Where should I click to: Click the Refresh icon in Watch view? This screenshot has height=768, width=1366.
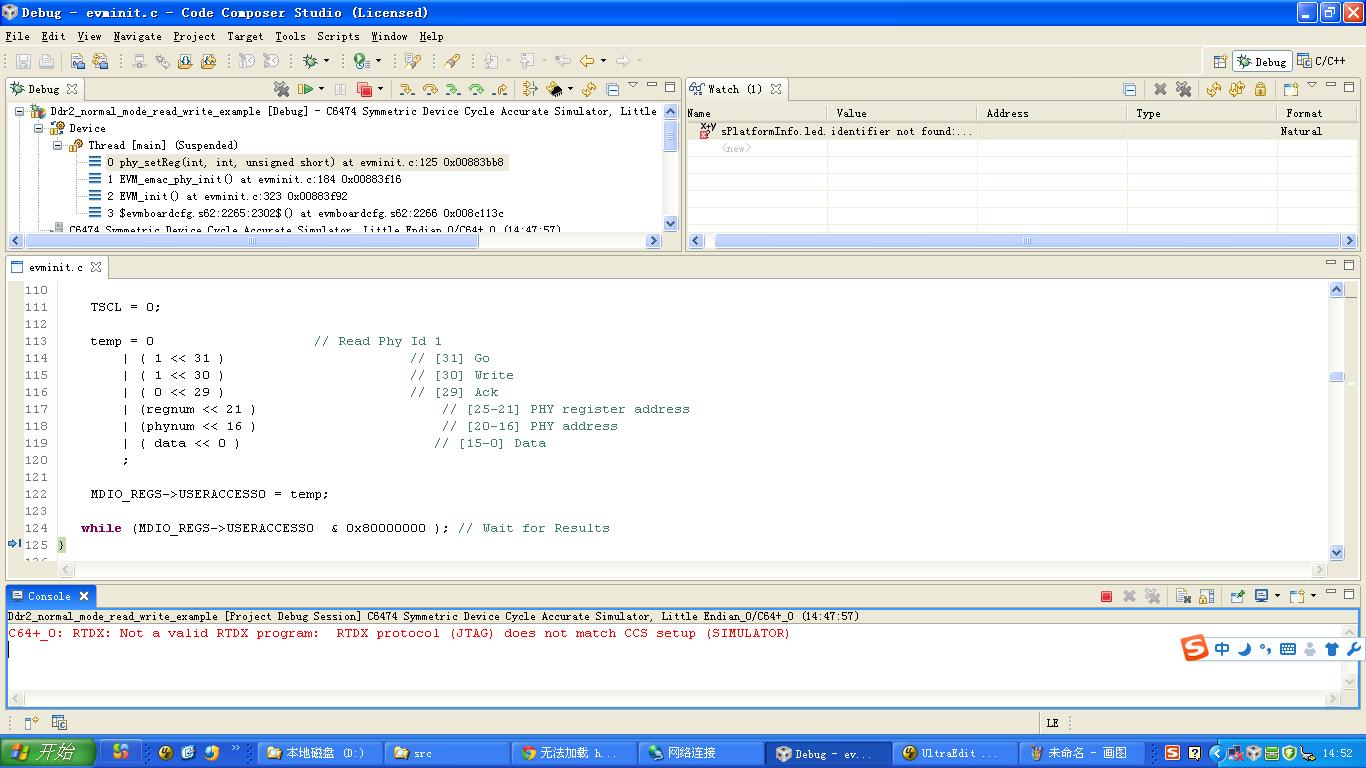(x=1214, y=89)
